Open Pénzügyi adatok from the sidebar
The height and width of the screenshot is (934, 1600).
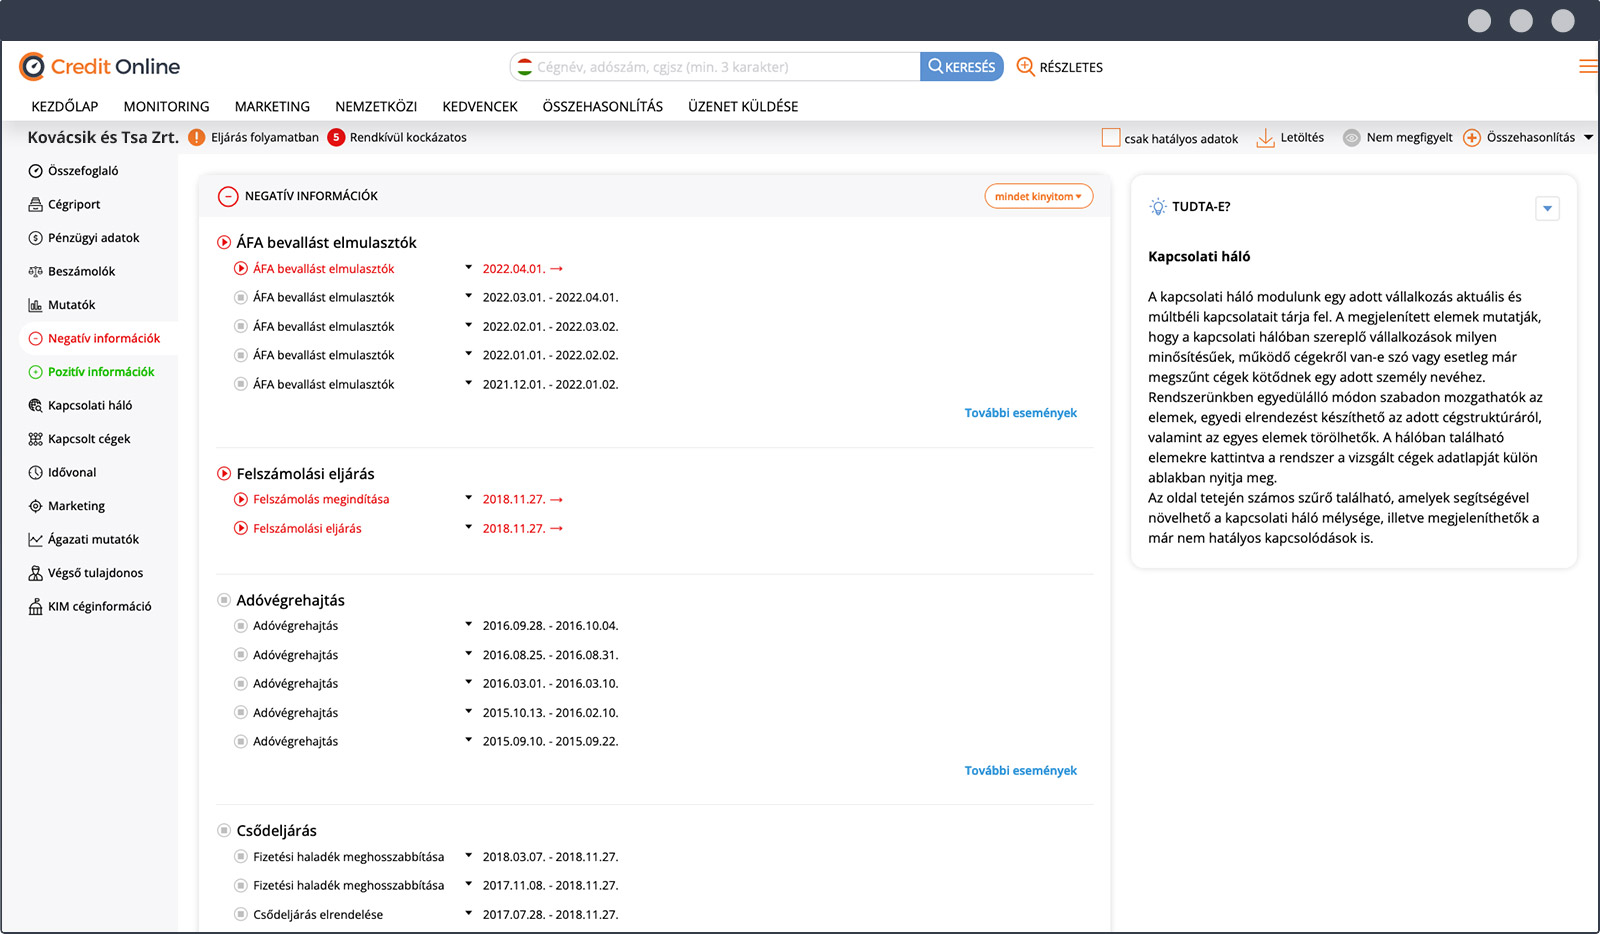point(93,238)
